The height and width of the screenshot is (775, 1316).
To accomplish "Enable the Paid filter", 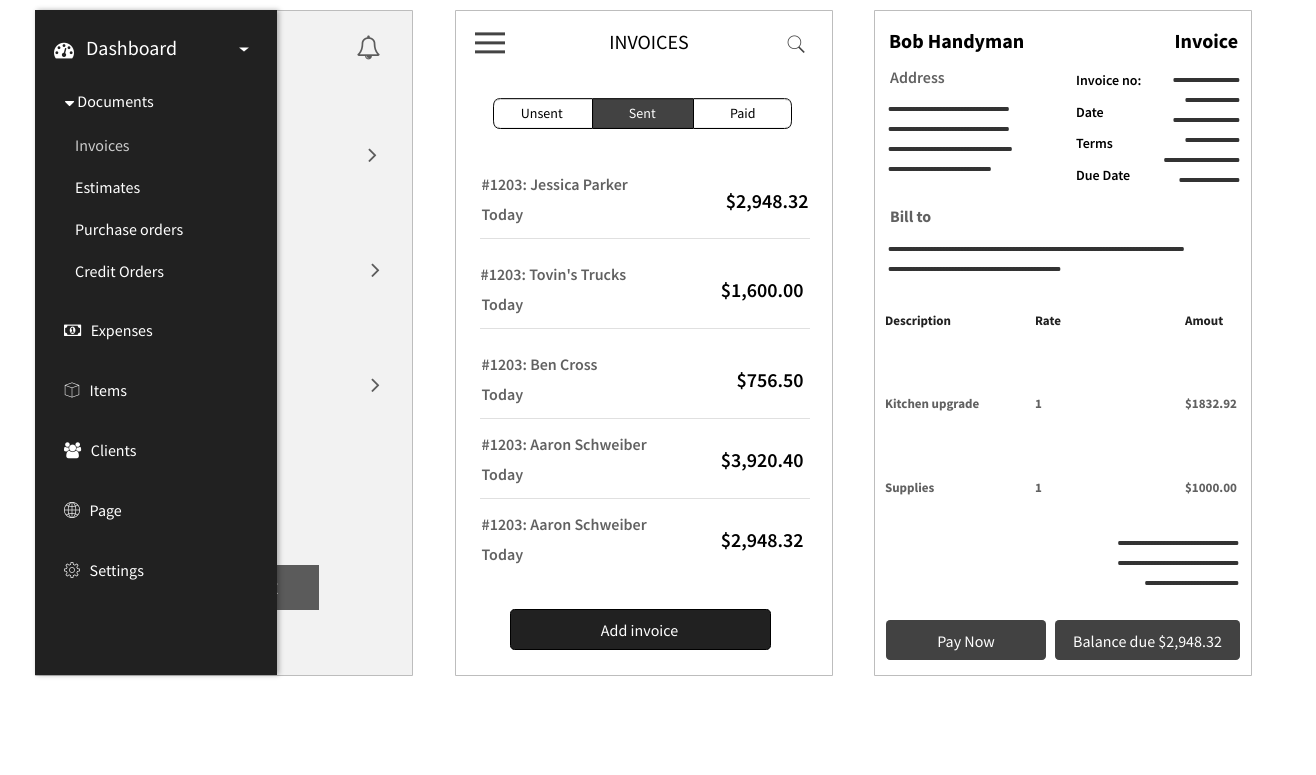I will (742, 113).
